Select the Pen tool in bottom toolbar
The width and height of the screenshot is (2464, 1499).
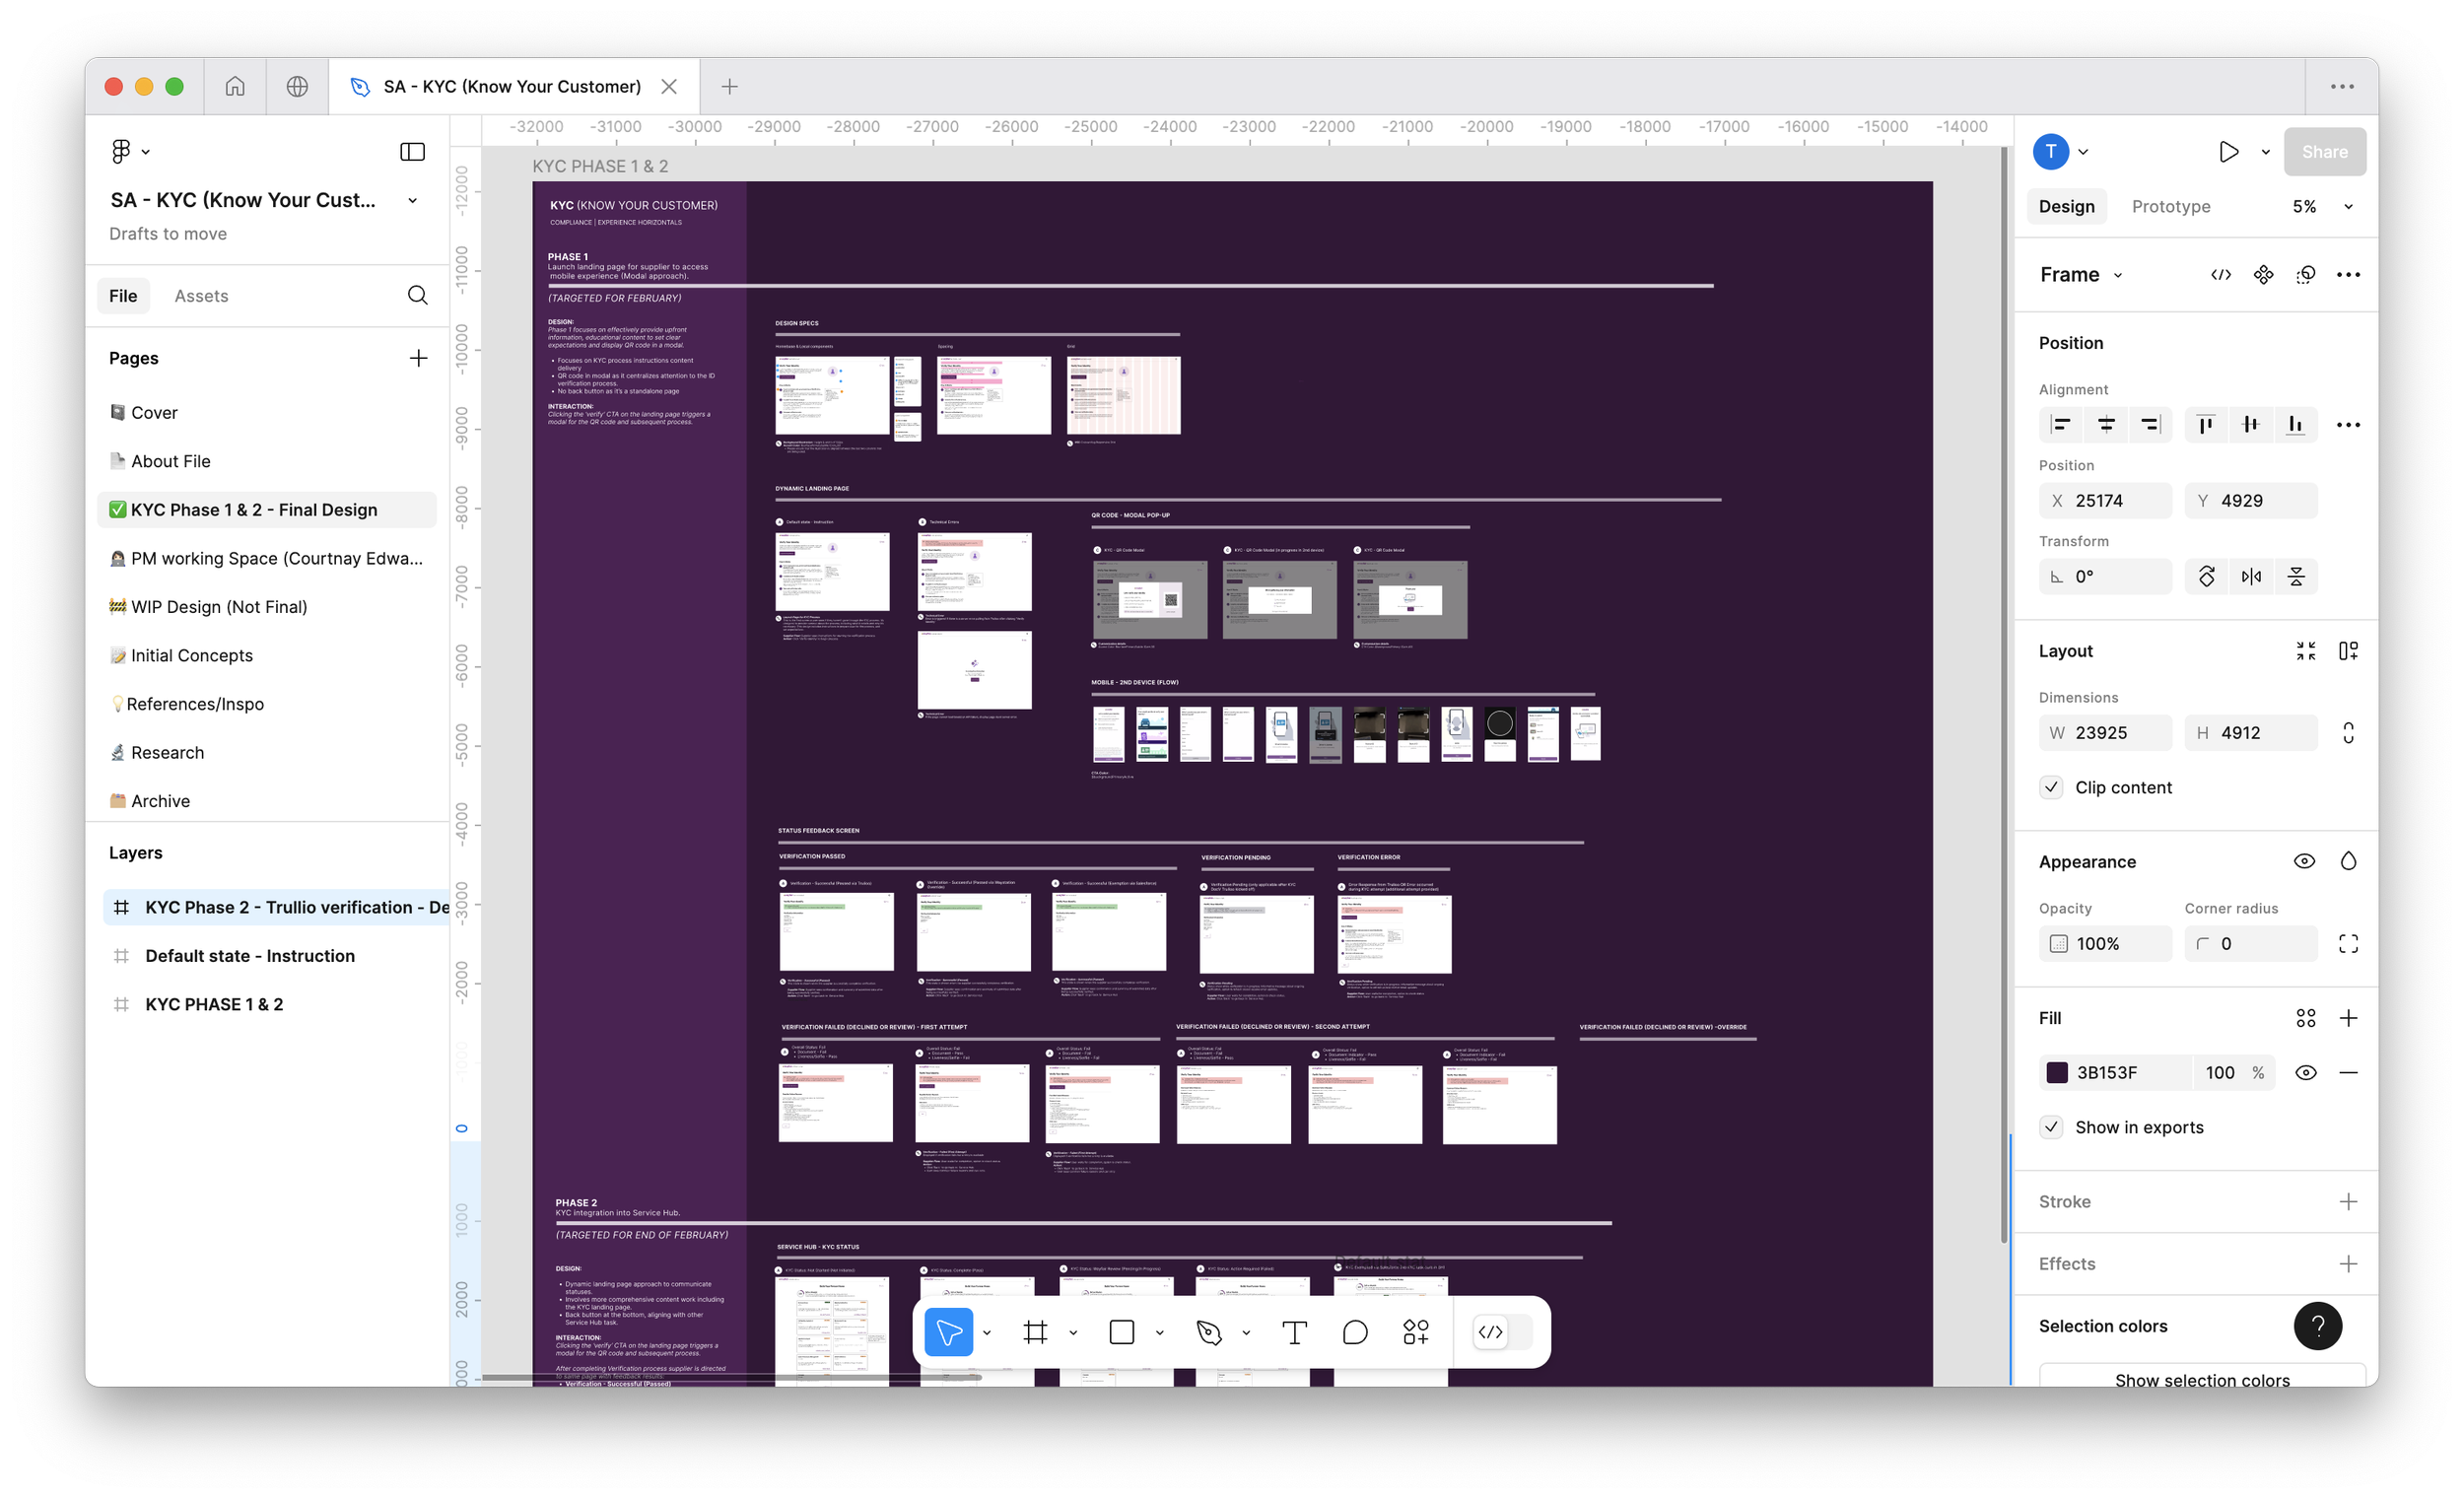pos(1209,1332)
